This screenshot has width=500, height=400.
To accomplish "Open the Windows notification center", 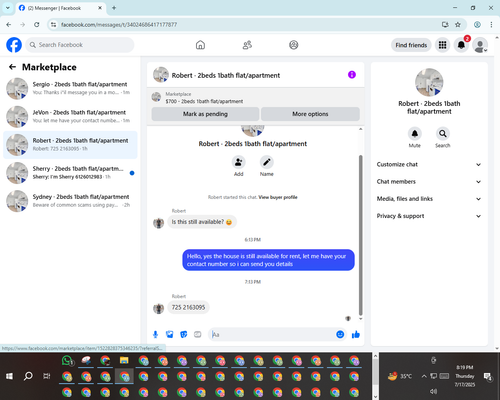I will (x=488, y=376).
